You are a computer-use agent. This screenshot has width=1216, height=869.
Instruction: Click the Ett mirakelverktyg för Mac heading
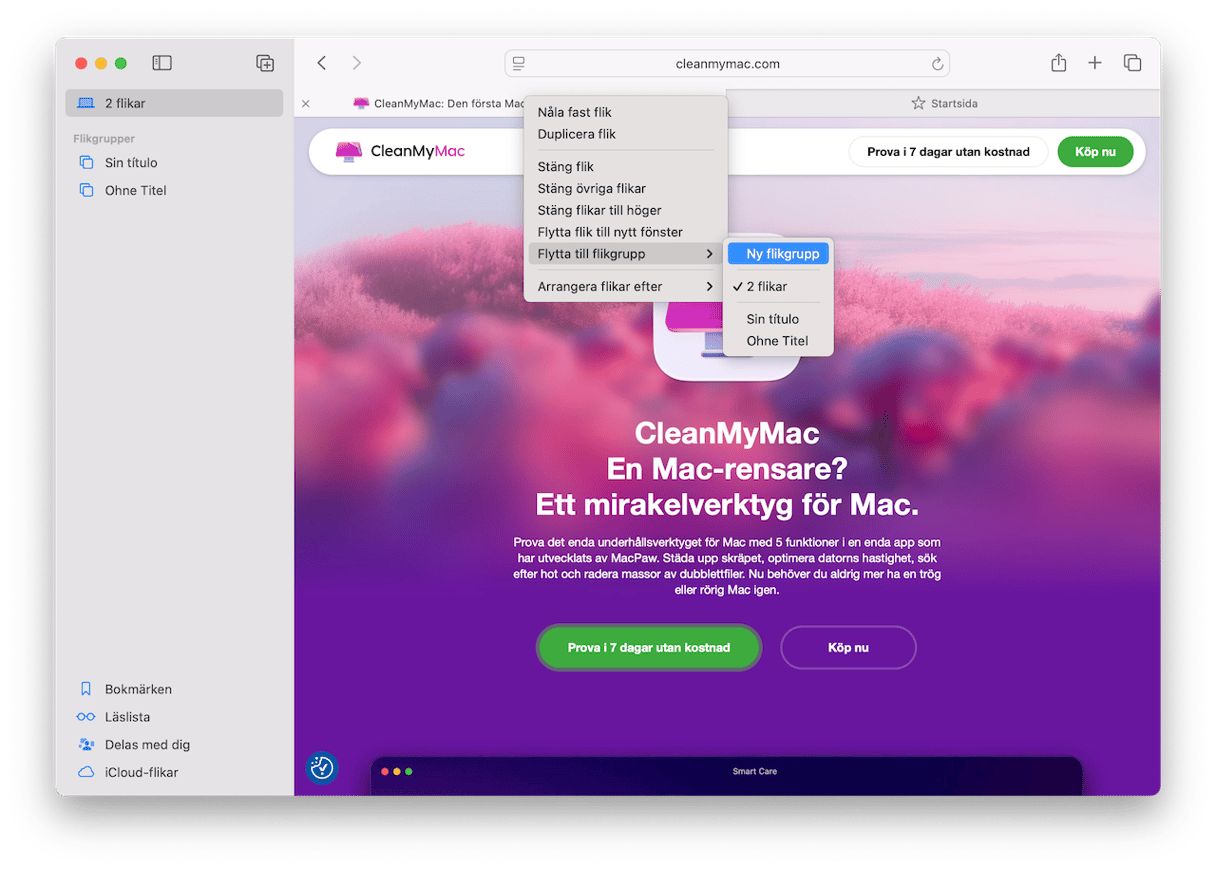tap(727, 504)
